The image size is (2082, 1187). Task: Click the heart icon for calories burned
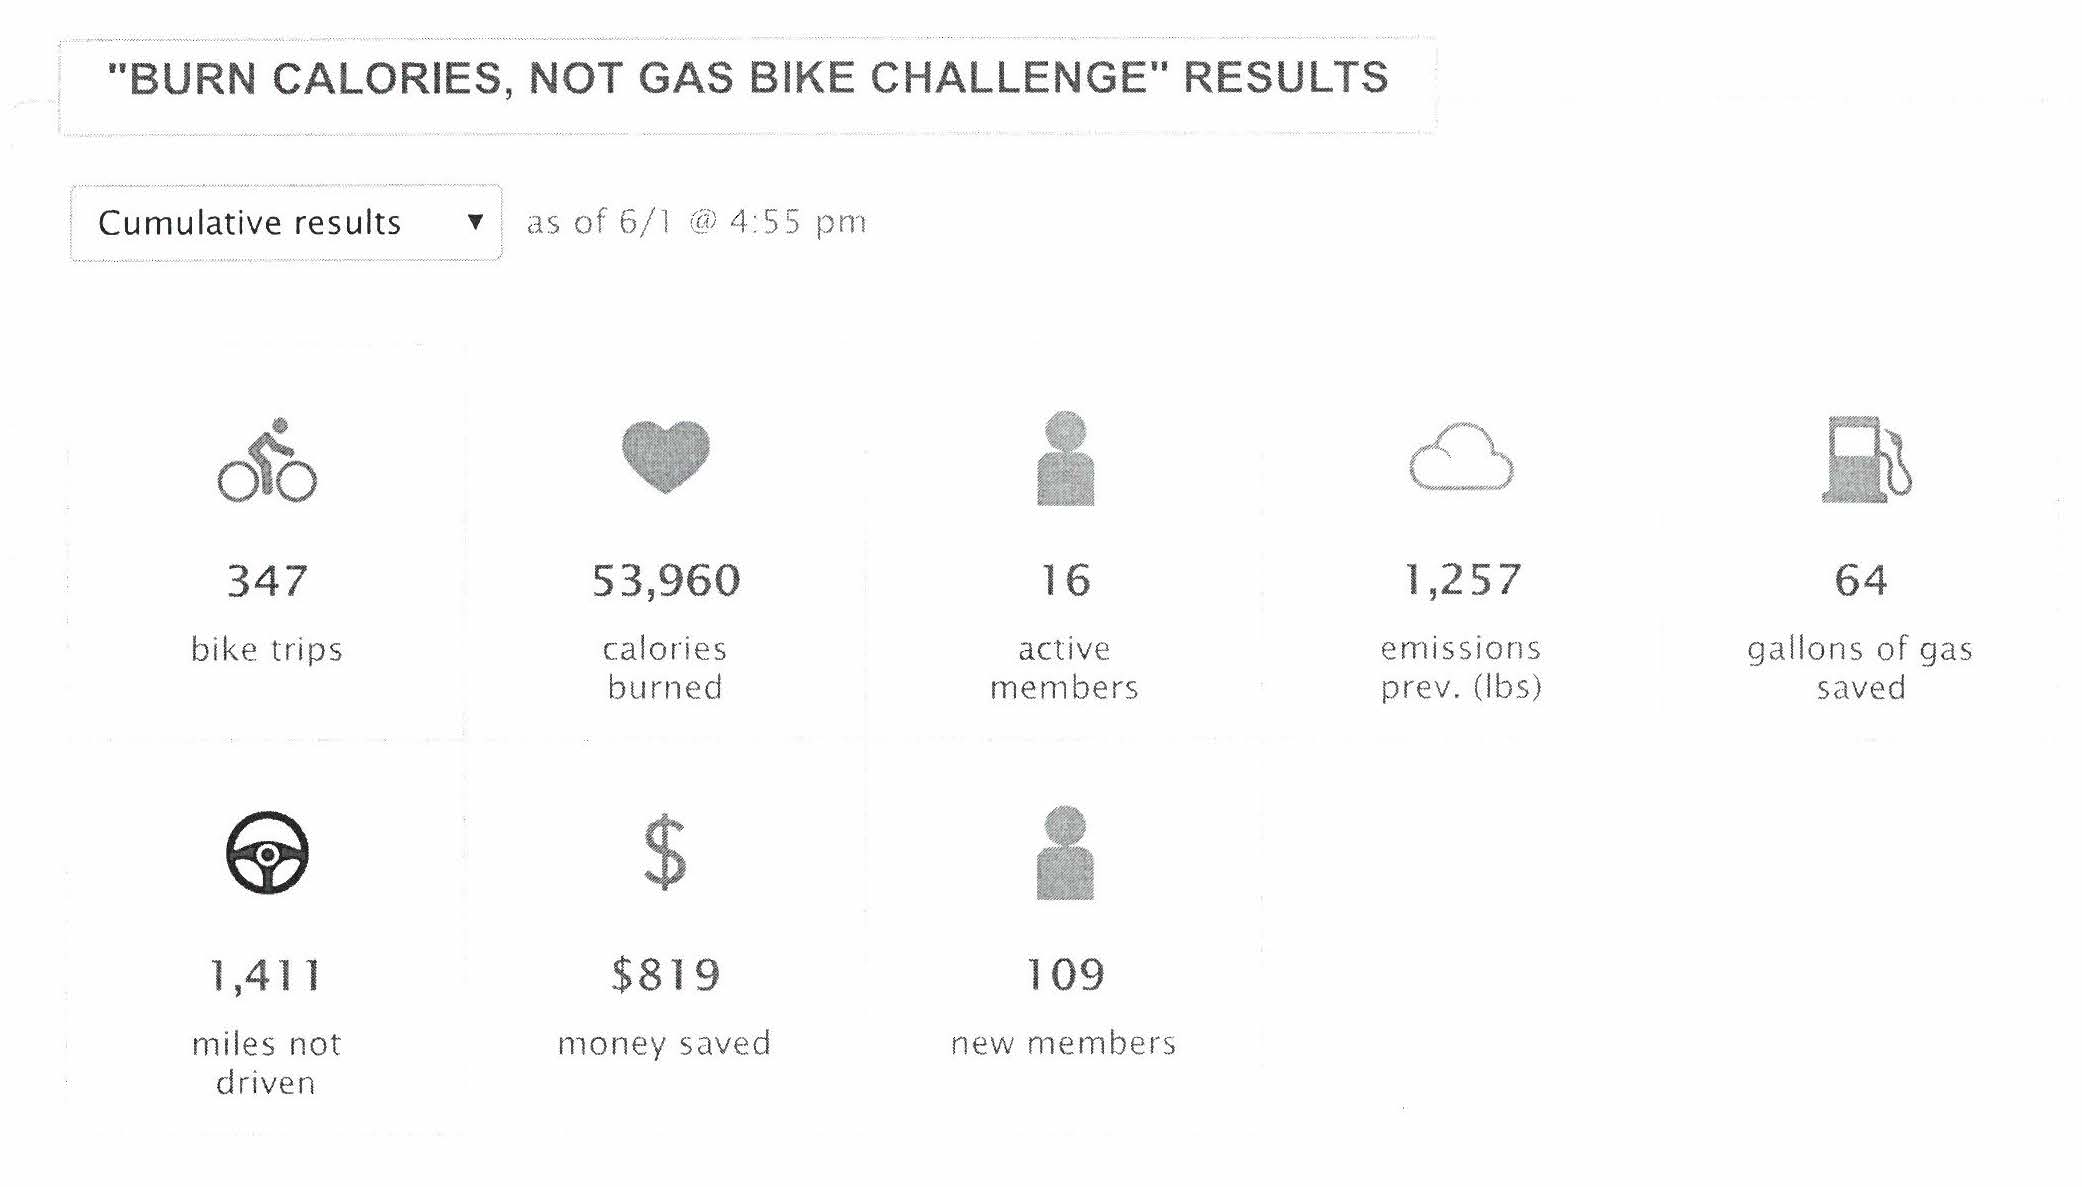coord(666,457)
